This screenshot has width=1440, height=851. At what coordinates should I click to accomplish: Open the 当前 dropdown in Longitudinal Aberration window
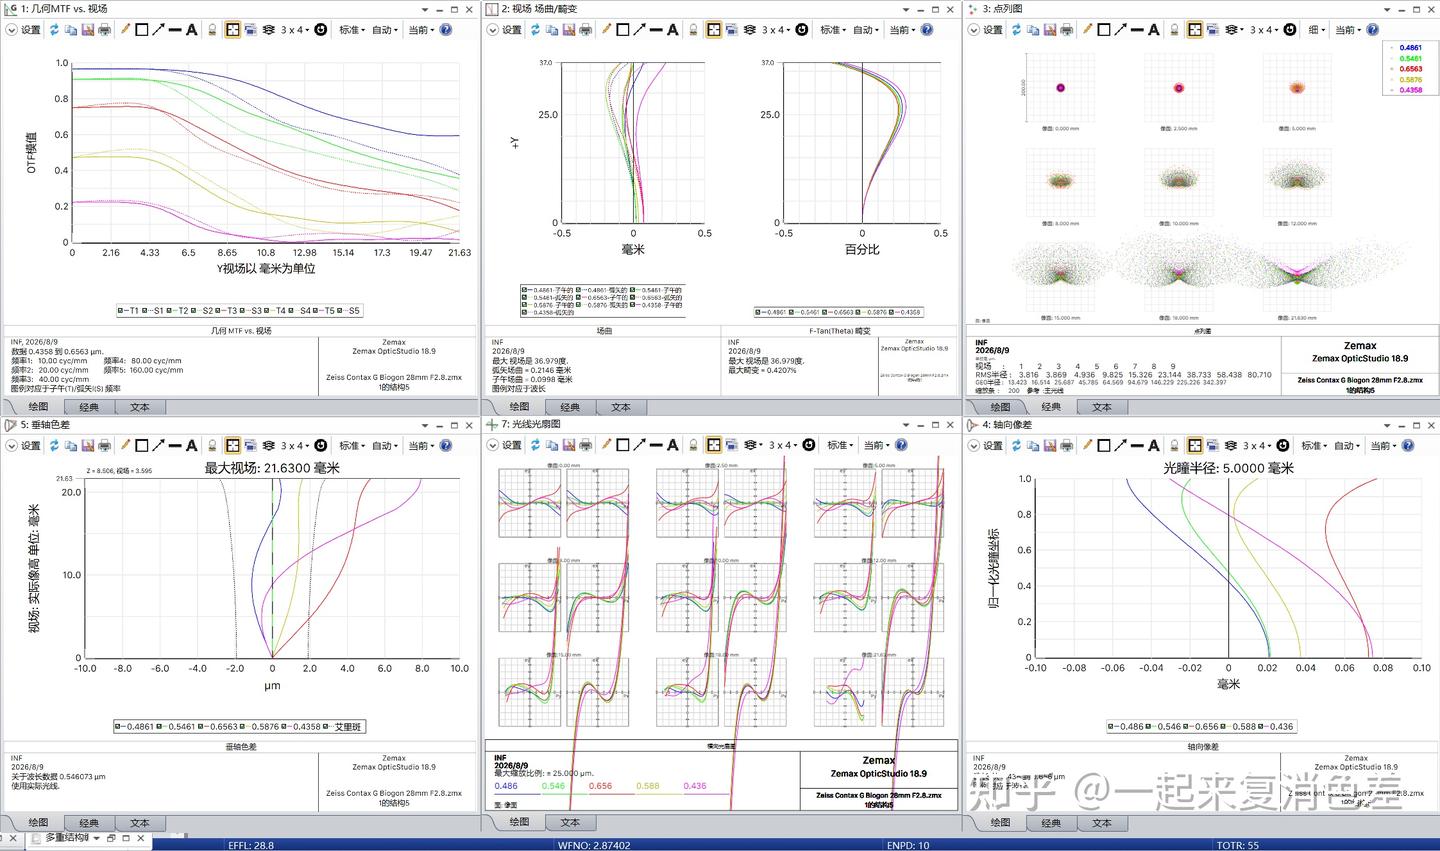pyautogui.click(x=1383, y=446)
